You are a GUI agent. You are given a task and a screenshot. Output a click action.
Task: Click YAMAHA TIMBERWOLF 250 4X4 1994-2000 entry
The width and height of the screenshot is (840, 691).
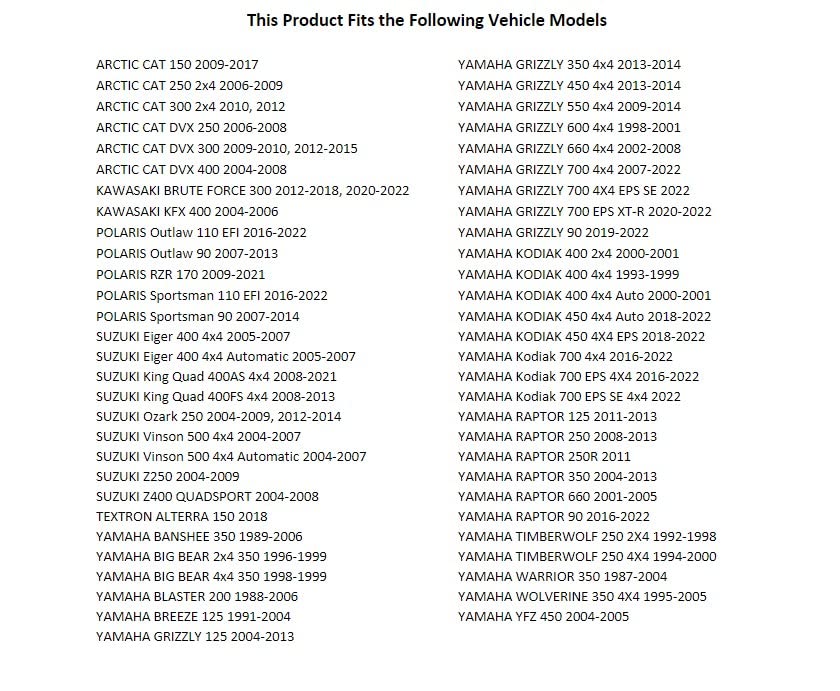pyautogui.click(x=587, y=557)
